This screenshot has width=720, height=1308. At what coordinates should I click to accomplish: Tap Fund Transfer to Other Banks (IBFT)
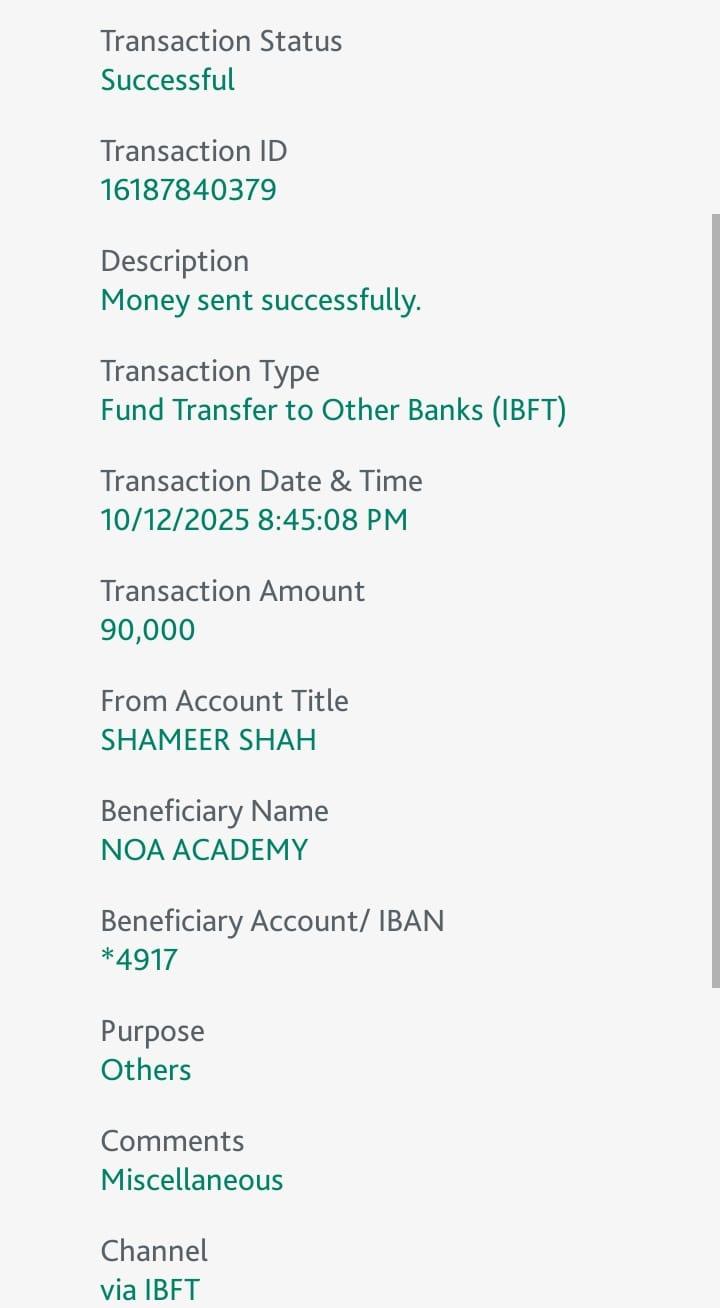point(333,410)
